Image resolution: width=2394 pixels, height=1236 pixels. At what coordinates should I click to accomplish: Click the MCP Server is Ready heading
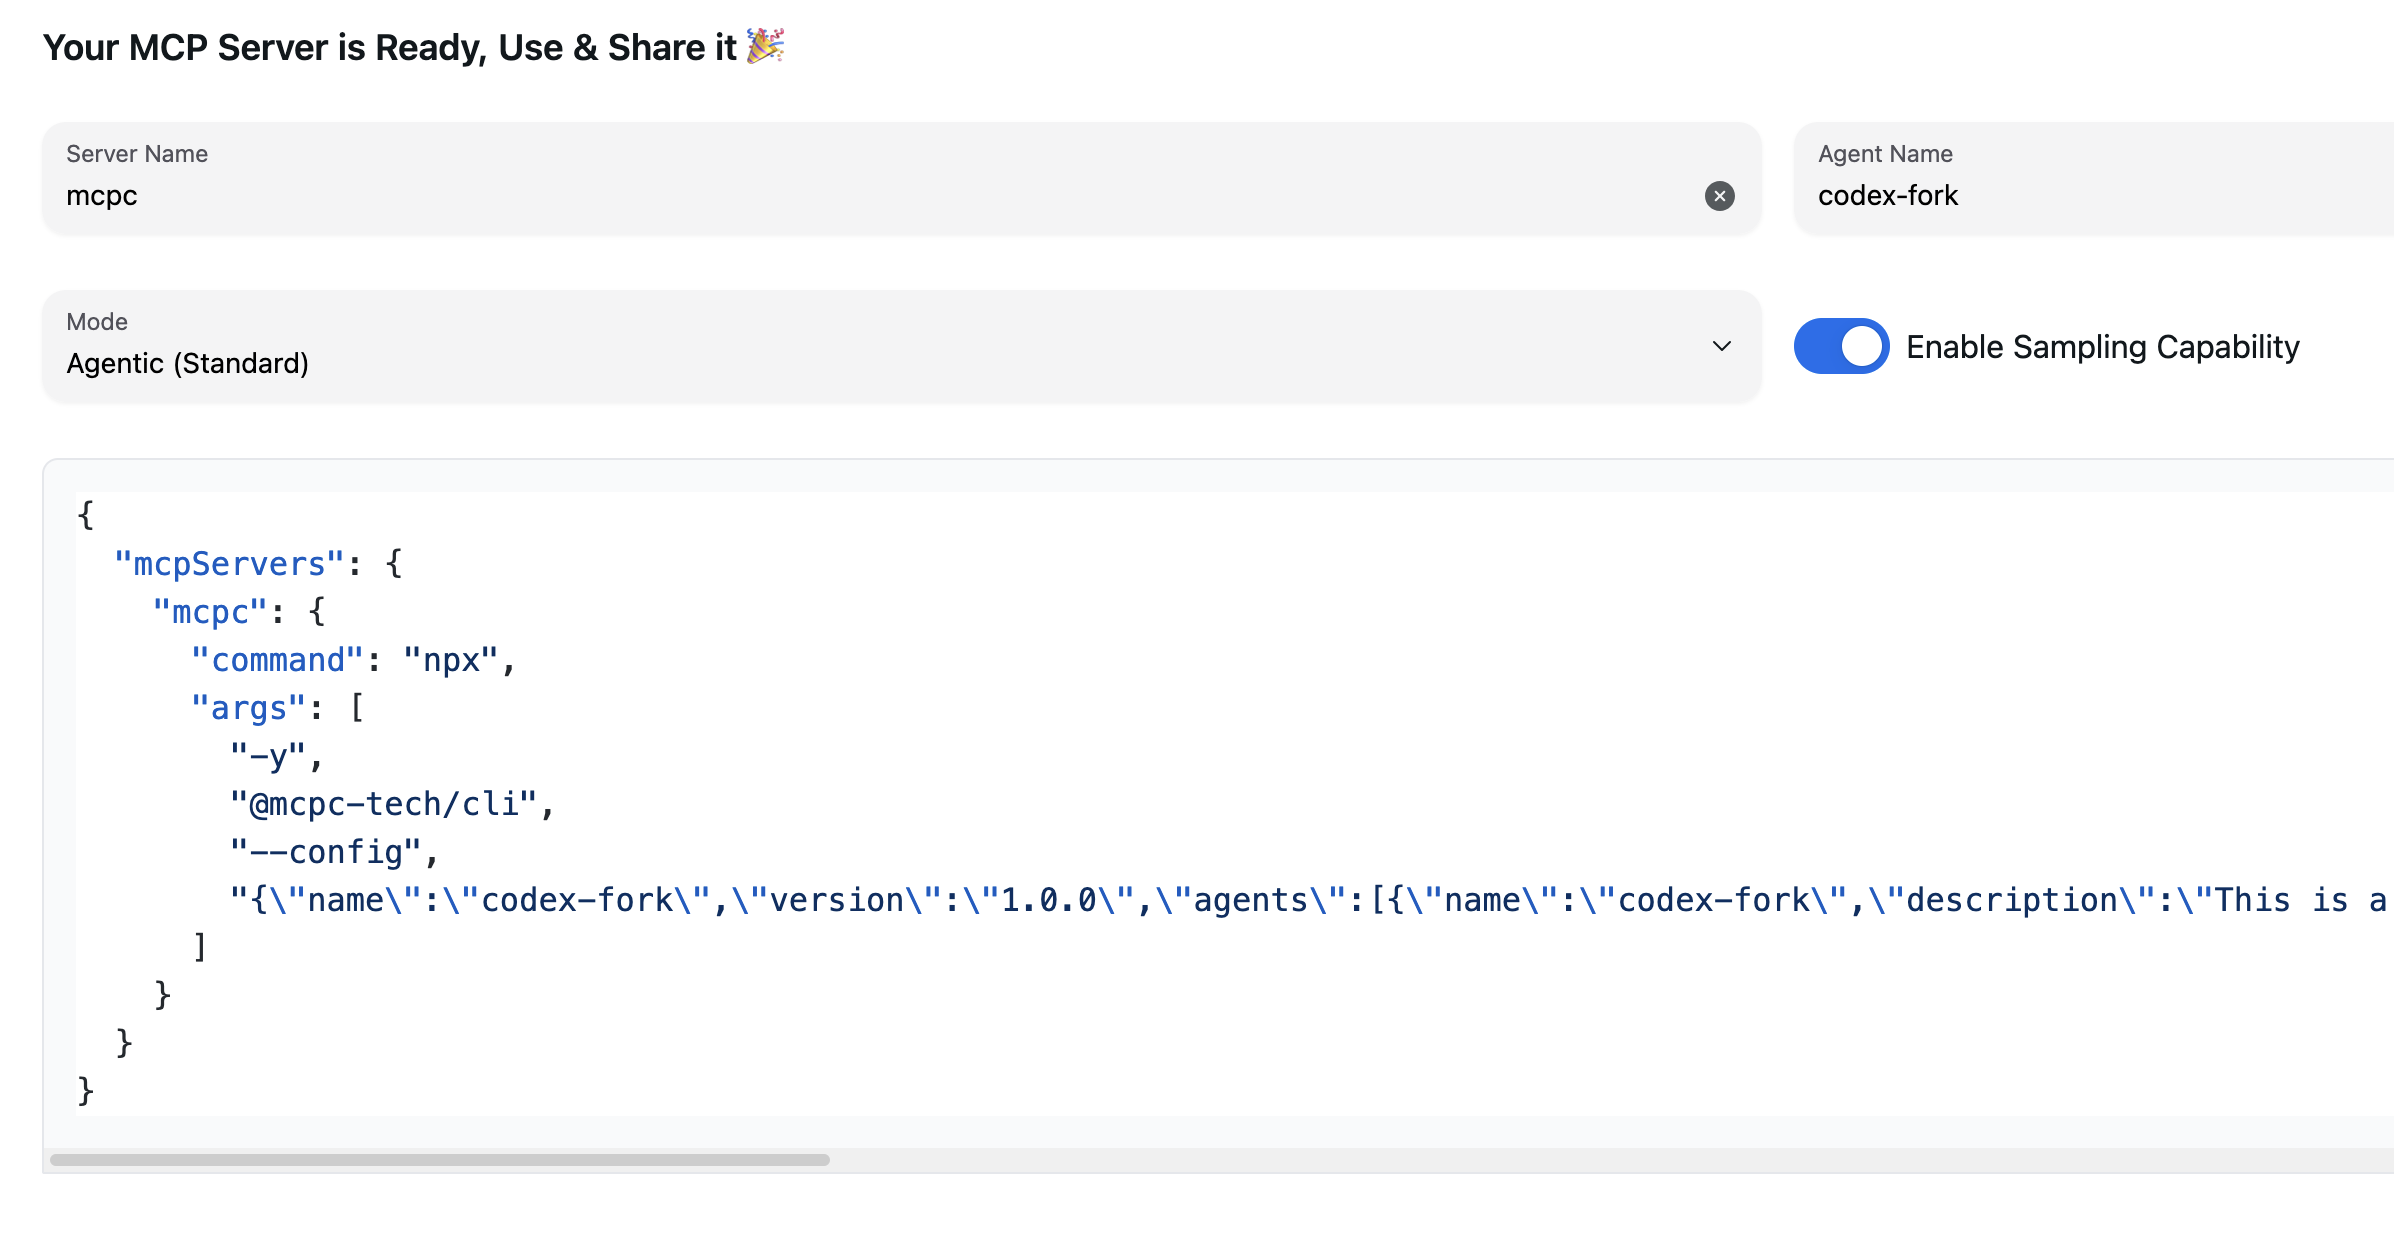(390, 47)
